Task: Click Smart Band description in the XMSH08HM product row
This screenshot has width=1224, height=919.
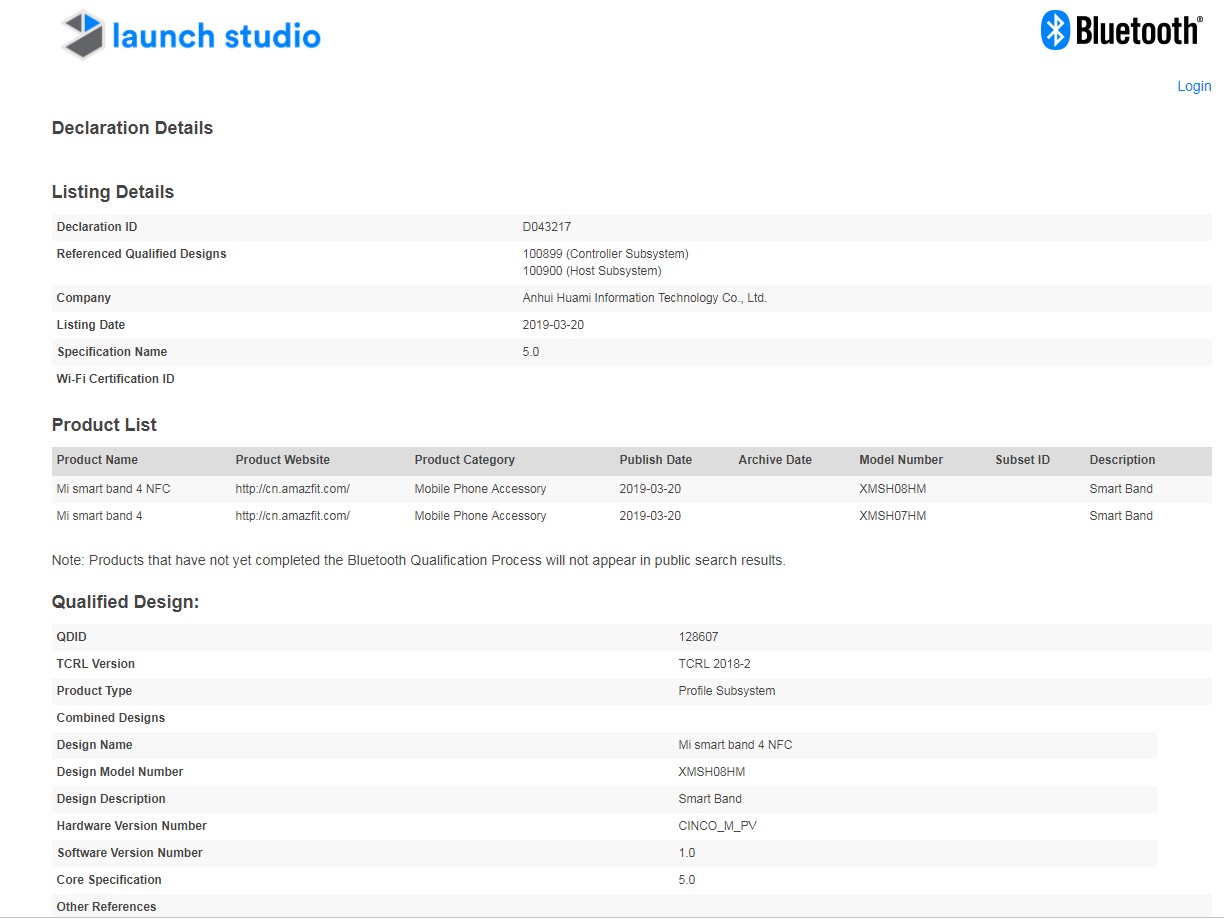Action: pyautogui.click(x=1121, y=489)
